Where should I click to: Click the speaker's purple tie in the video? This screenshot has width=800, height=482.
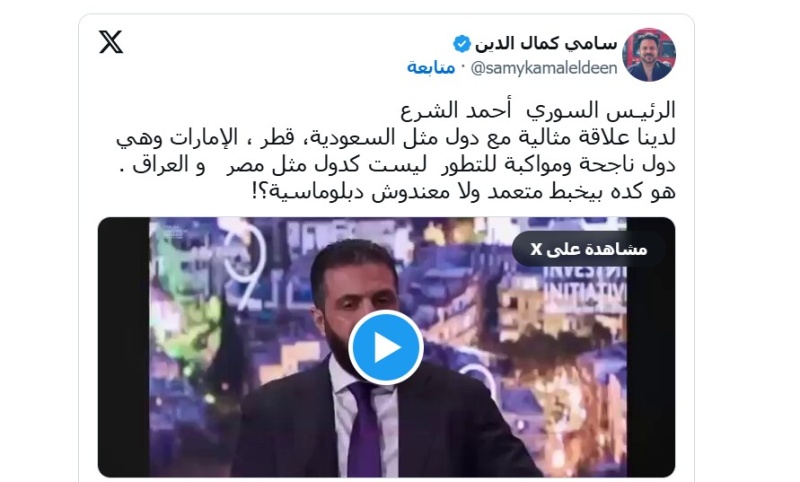(x=364, y=429)
